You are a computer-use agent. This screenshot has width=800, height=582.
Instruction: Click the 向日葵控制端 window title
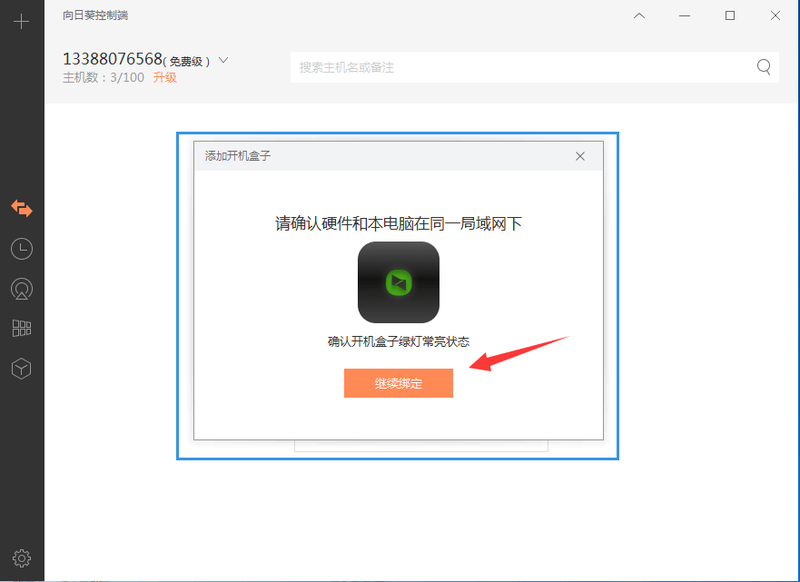(x=95, y=15)
